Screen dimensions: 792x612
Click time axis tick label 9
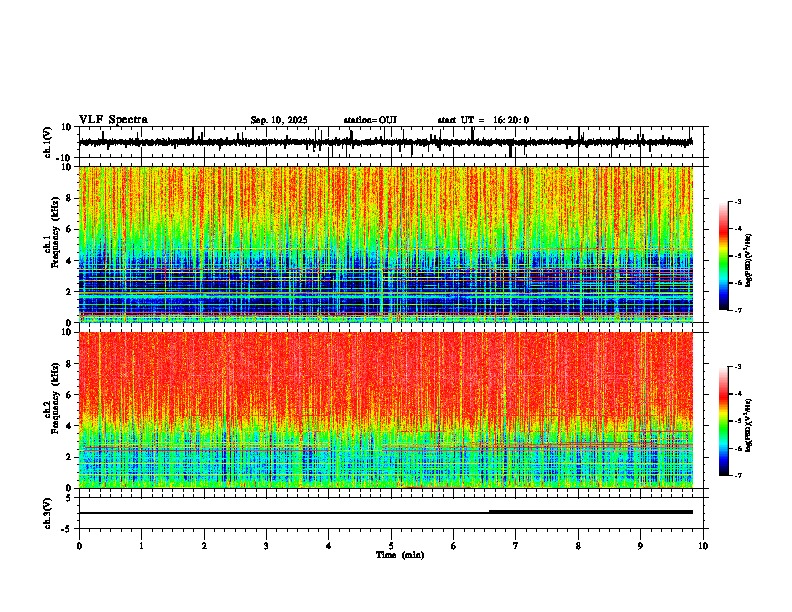click(640, 546)
